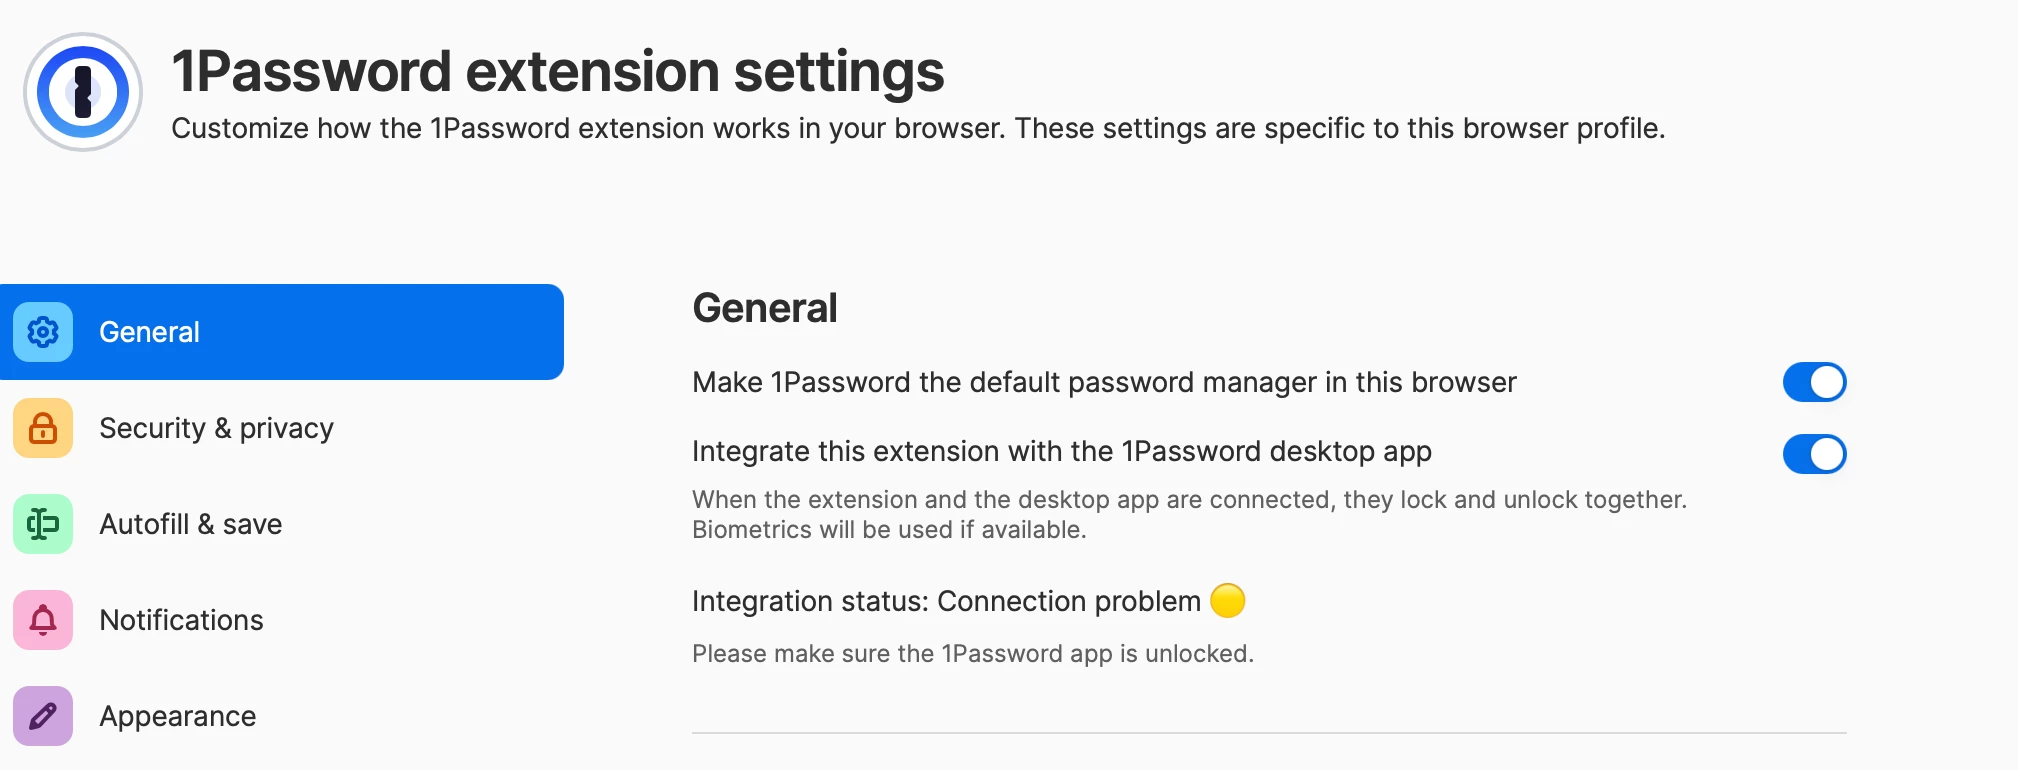The width and height of the screenshot is (2018, 770).
Task: Open the Appearance settings page
Action: click(177, 716)
